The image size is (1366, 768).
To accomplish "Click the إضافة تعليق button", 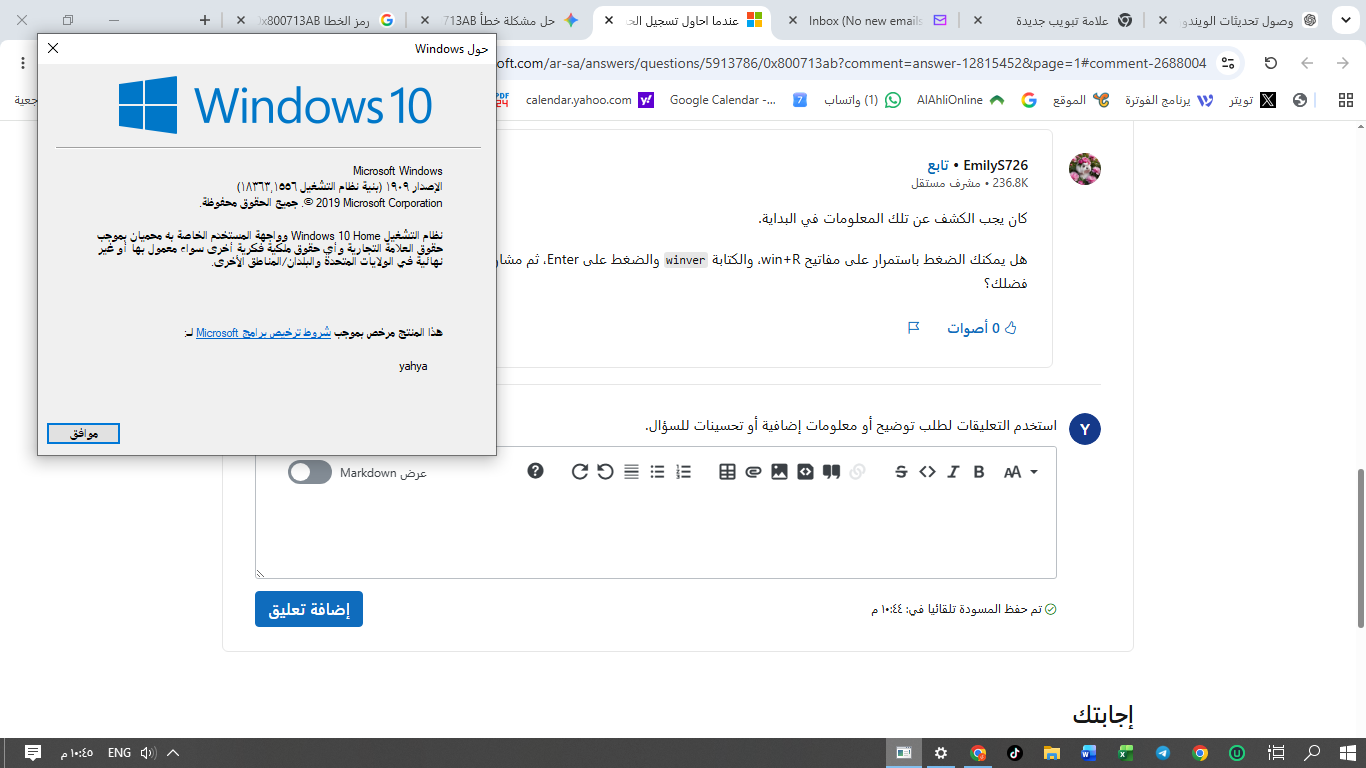I will [x=309, y=609].
